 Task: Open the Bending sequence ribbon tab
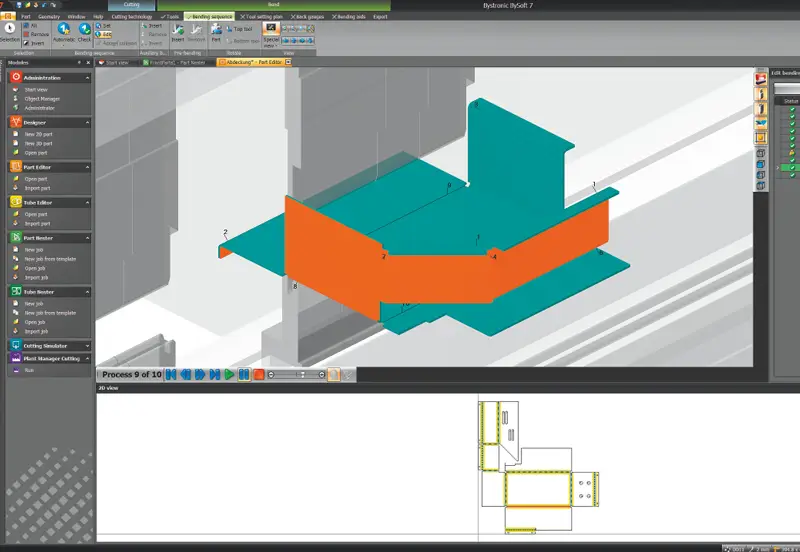(x=209, y=17)
